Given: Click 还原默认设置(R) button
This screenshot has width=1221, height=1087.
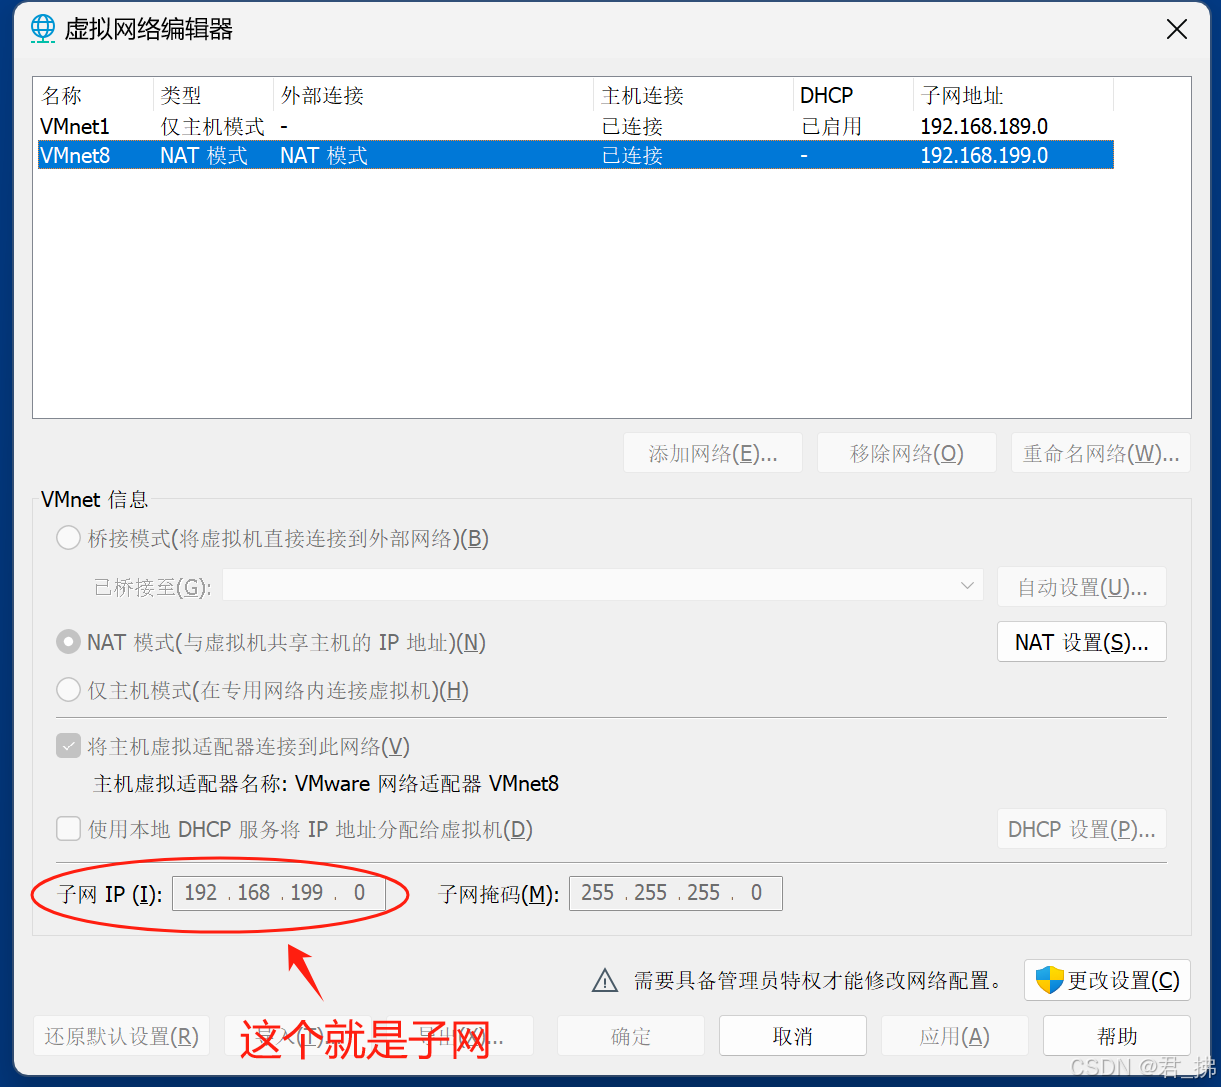Looking at the screenshot, I should pyautogui.click(x=121, y=1036).
